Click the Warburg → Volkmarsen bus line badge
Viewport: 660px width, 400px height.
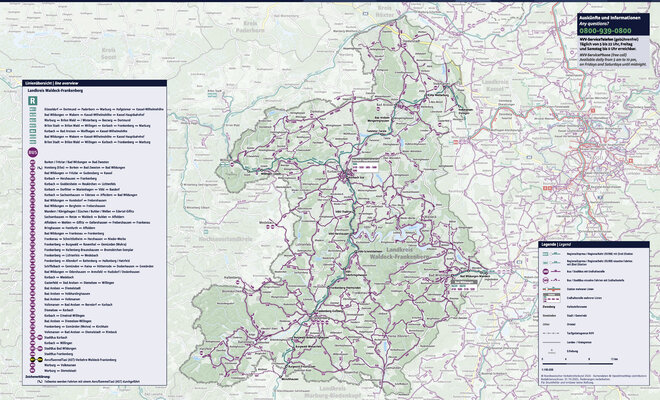click(32, 363)
